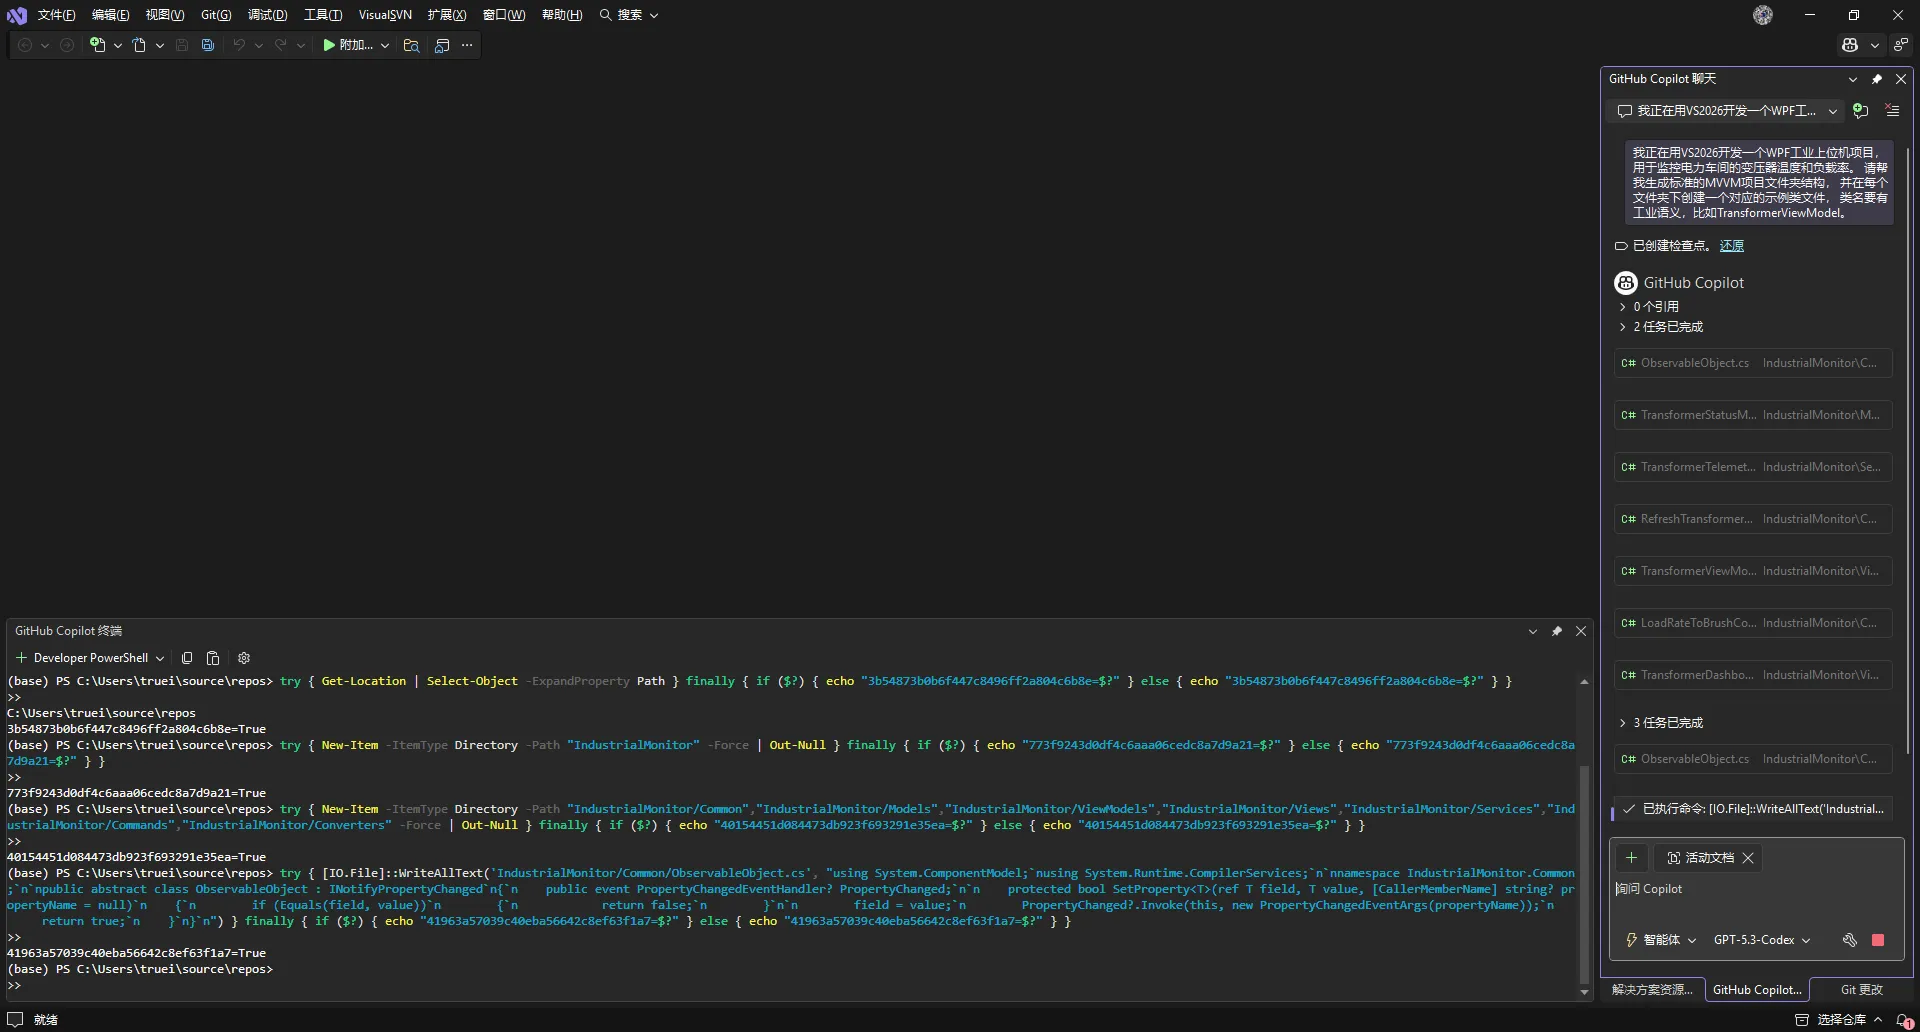
Task: Open the TransformerTelemet... file card
Action: click(1753, 467)
